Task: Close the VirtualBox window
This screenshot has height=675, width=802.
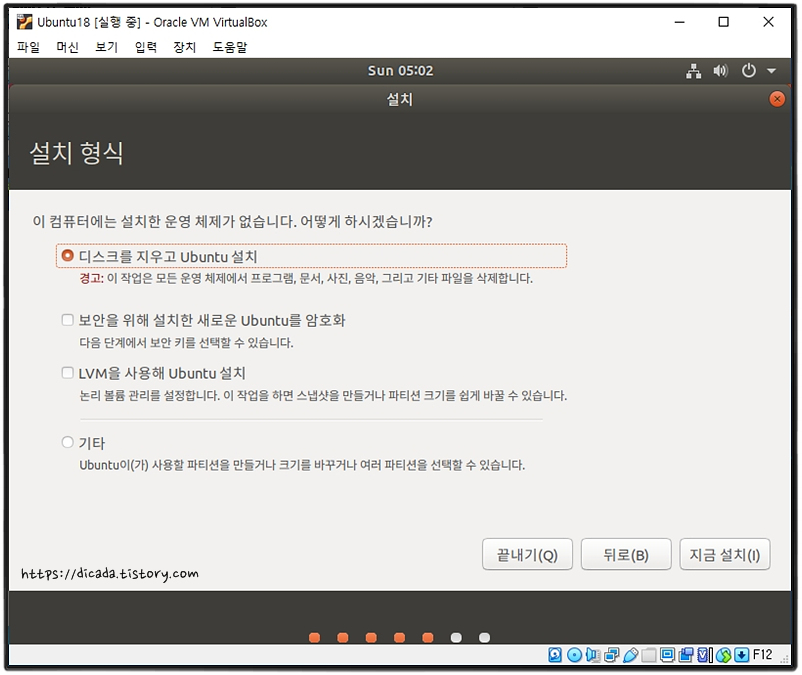Action: pyautogui.click(x=768, y=22)
